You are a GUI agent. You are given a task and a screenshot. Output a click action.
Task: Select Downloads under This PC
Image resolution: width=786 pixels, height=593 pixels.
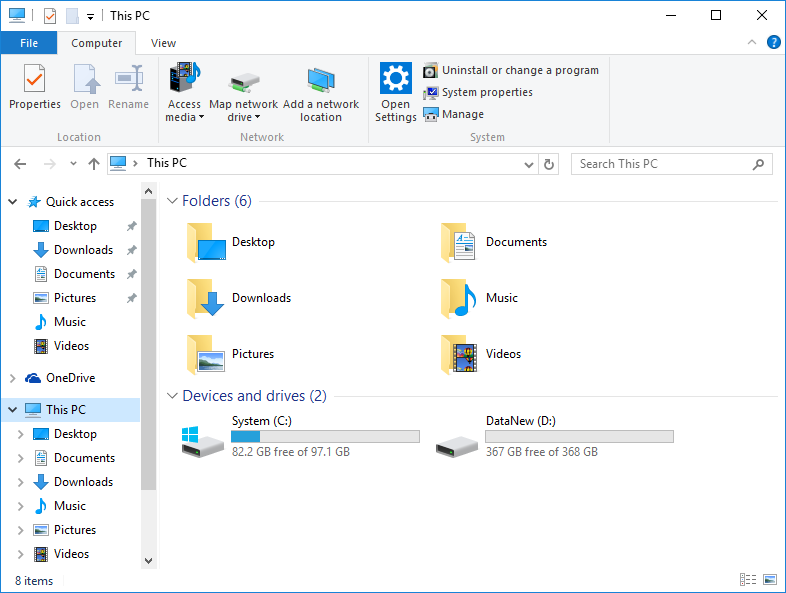tap(83, 482)
